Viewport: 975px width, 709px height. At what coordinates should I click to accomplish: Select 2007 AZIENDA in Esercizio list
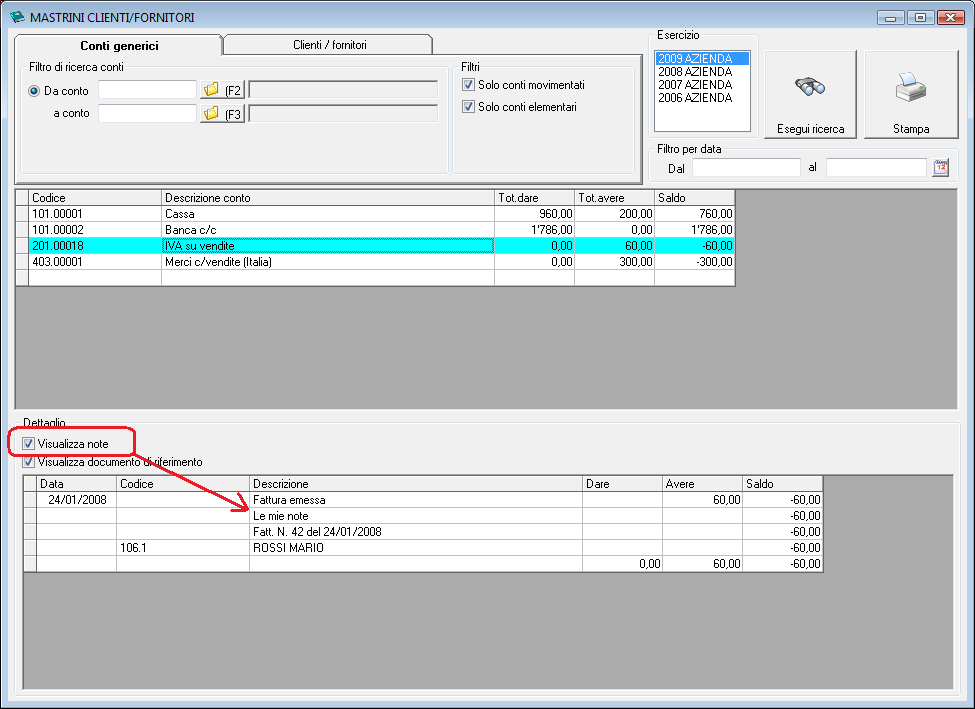tap(702, 85)
